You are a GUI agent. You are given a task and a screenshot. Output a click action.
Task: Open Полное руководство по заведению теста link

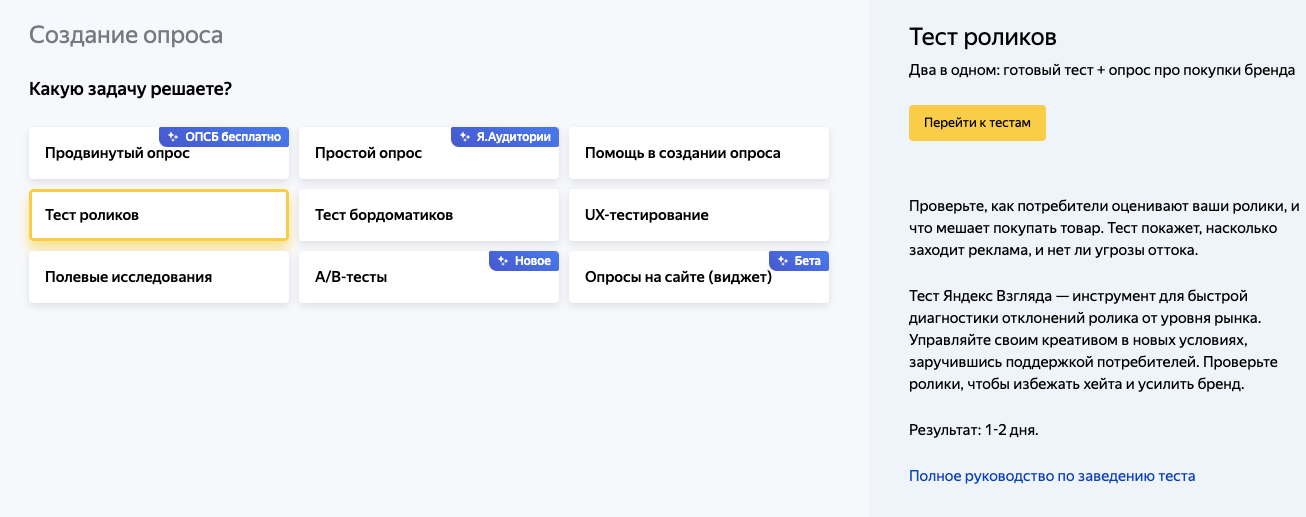[1052, 476]
